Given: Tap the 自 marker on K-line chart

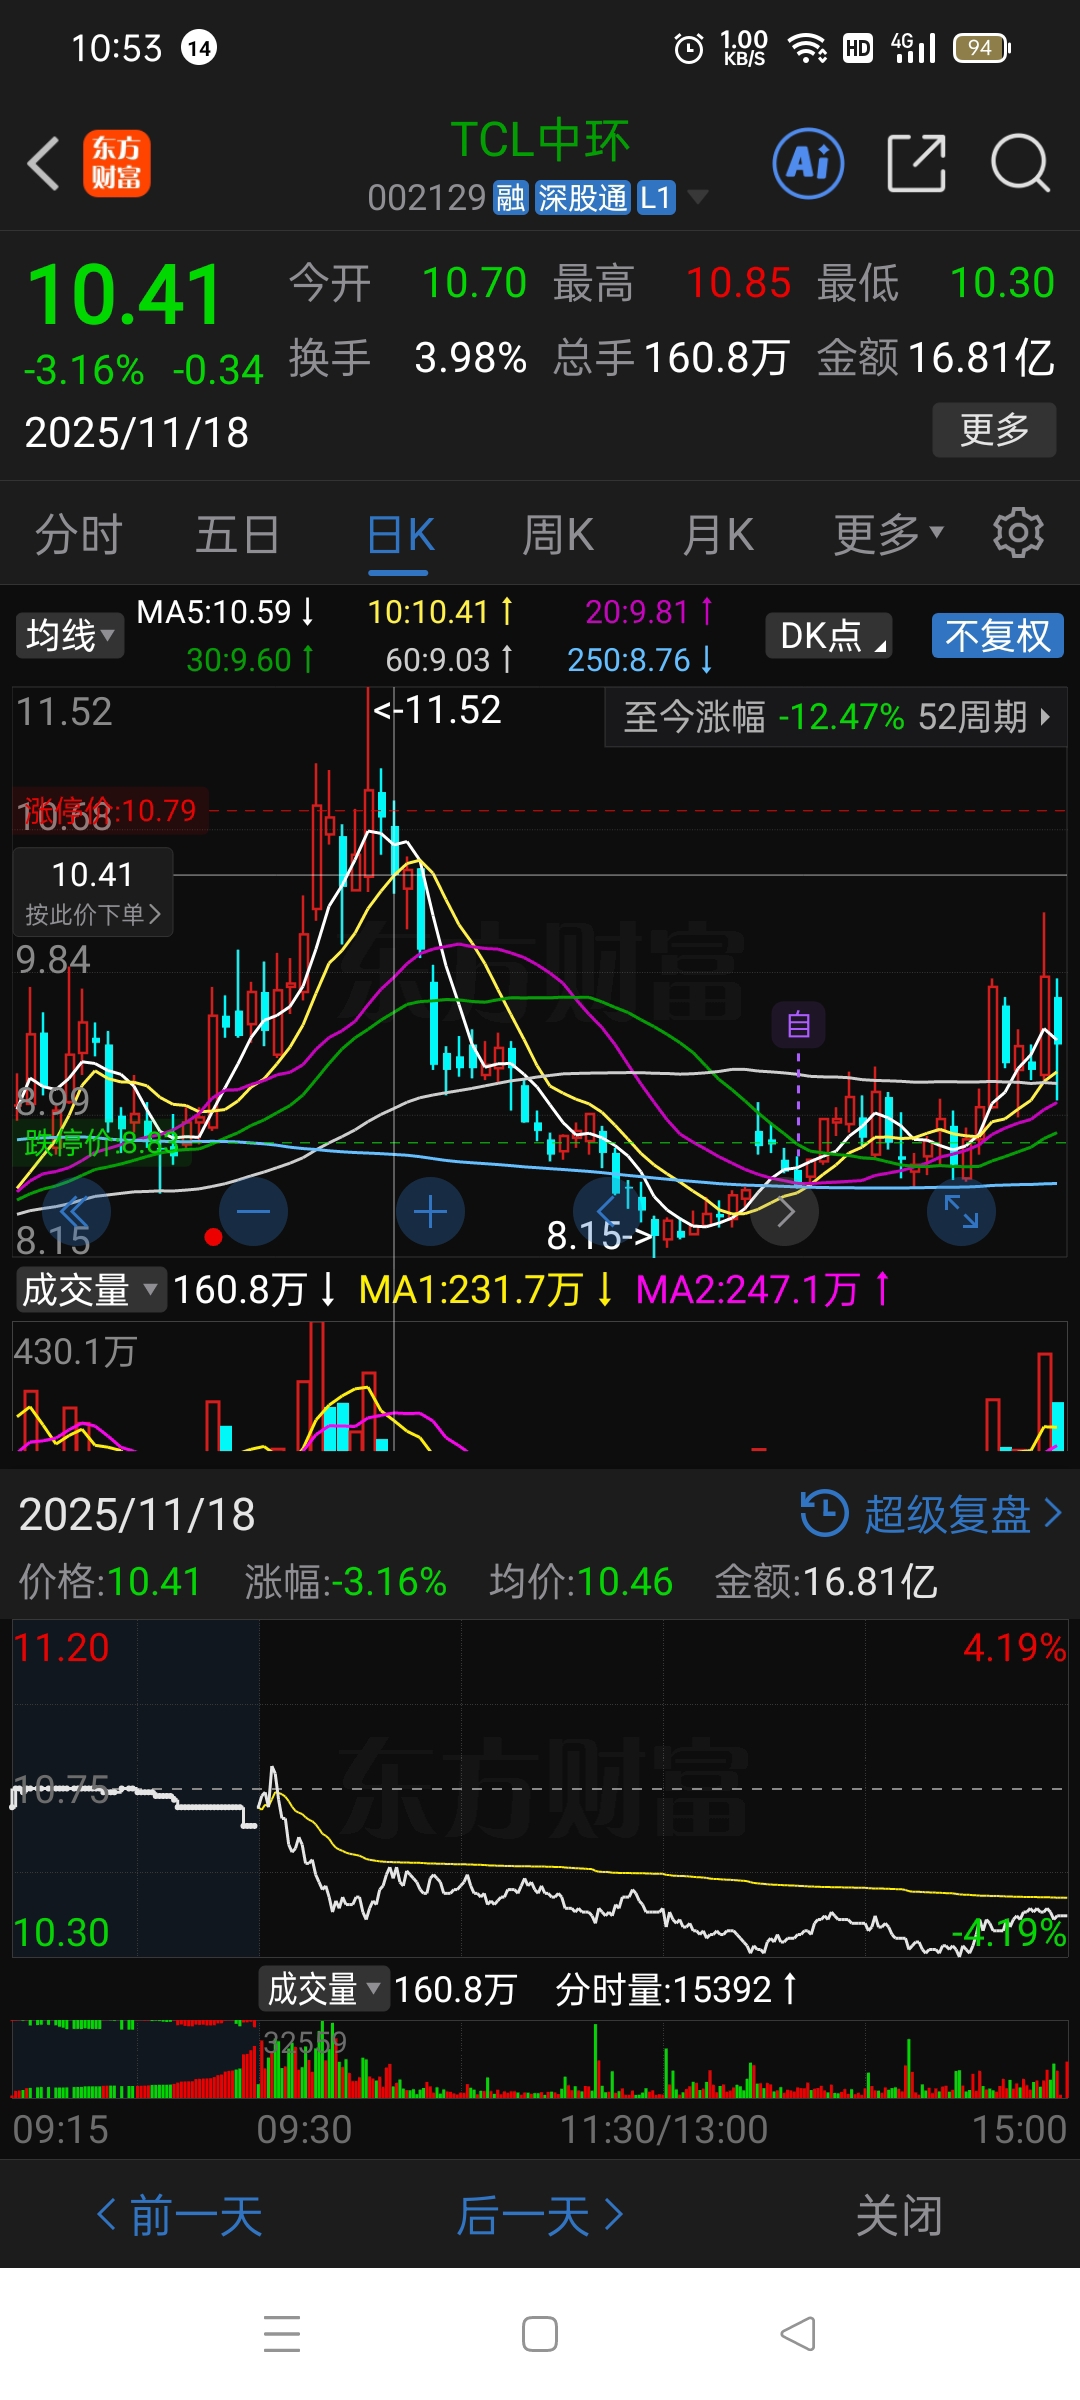Looking at the screenshot, I should [798, 1025].
